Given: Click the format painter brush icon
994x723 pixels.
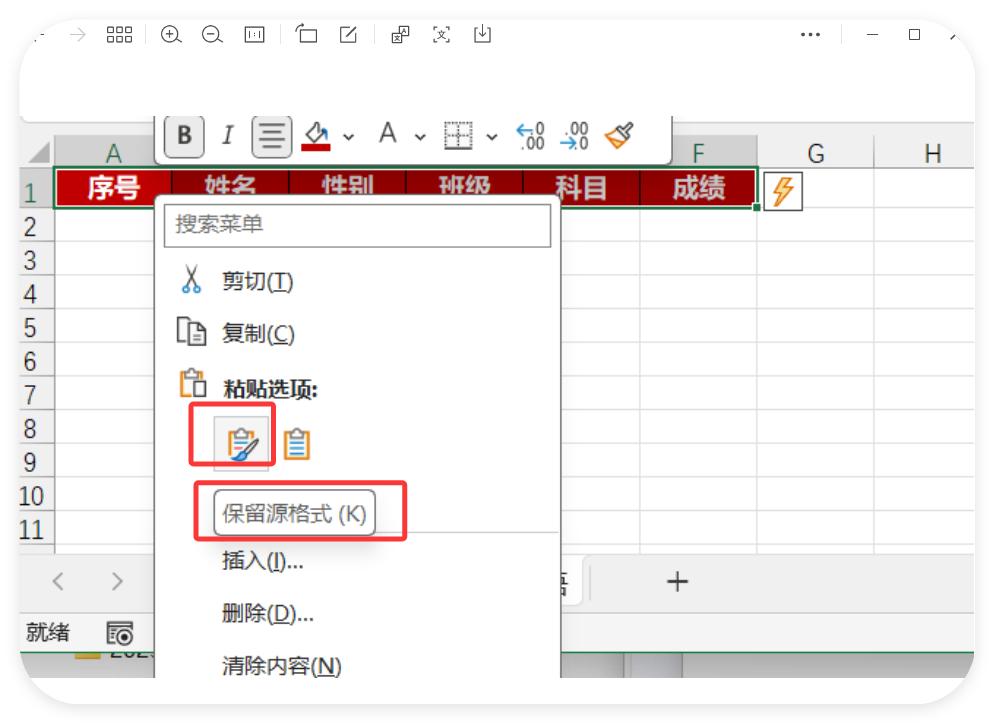Looking at the screenshot, I should tap(619, 135).
